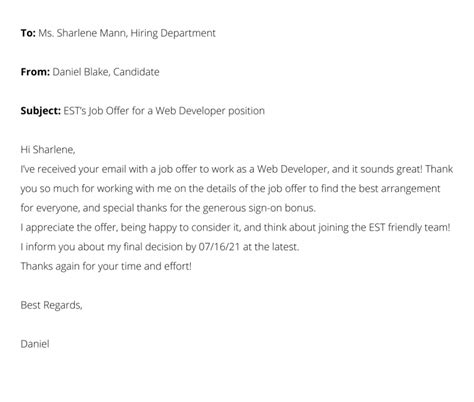Click the date 07/16/21 in the body
This screenshot has height=402, width=474.
pyautogui.click(x=219, y=247)
